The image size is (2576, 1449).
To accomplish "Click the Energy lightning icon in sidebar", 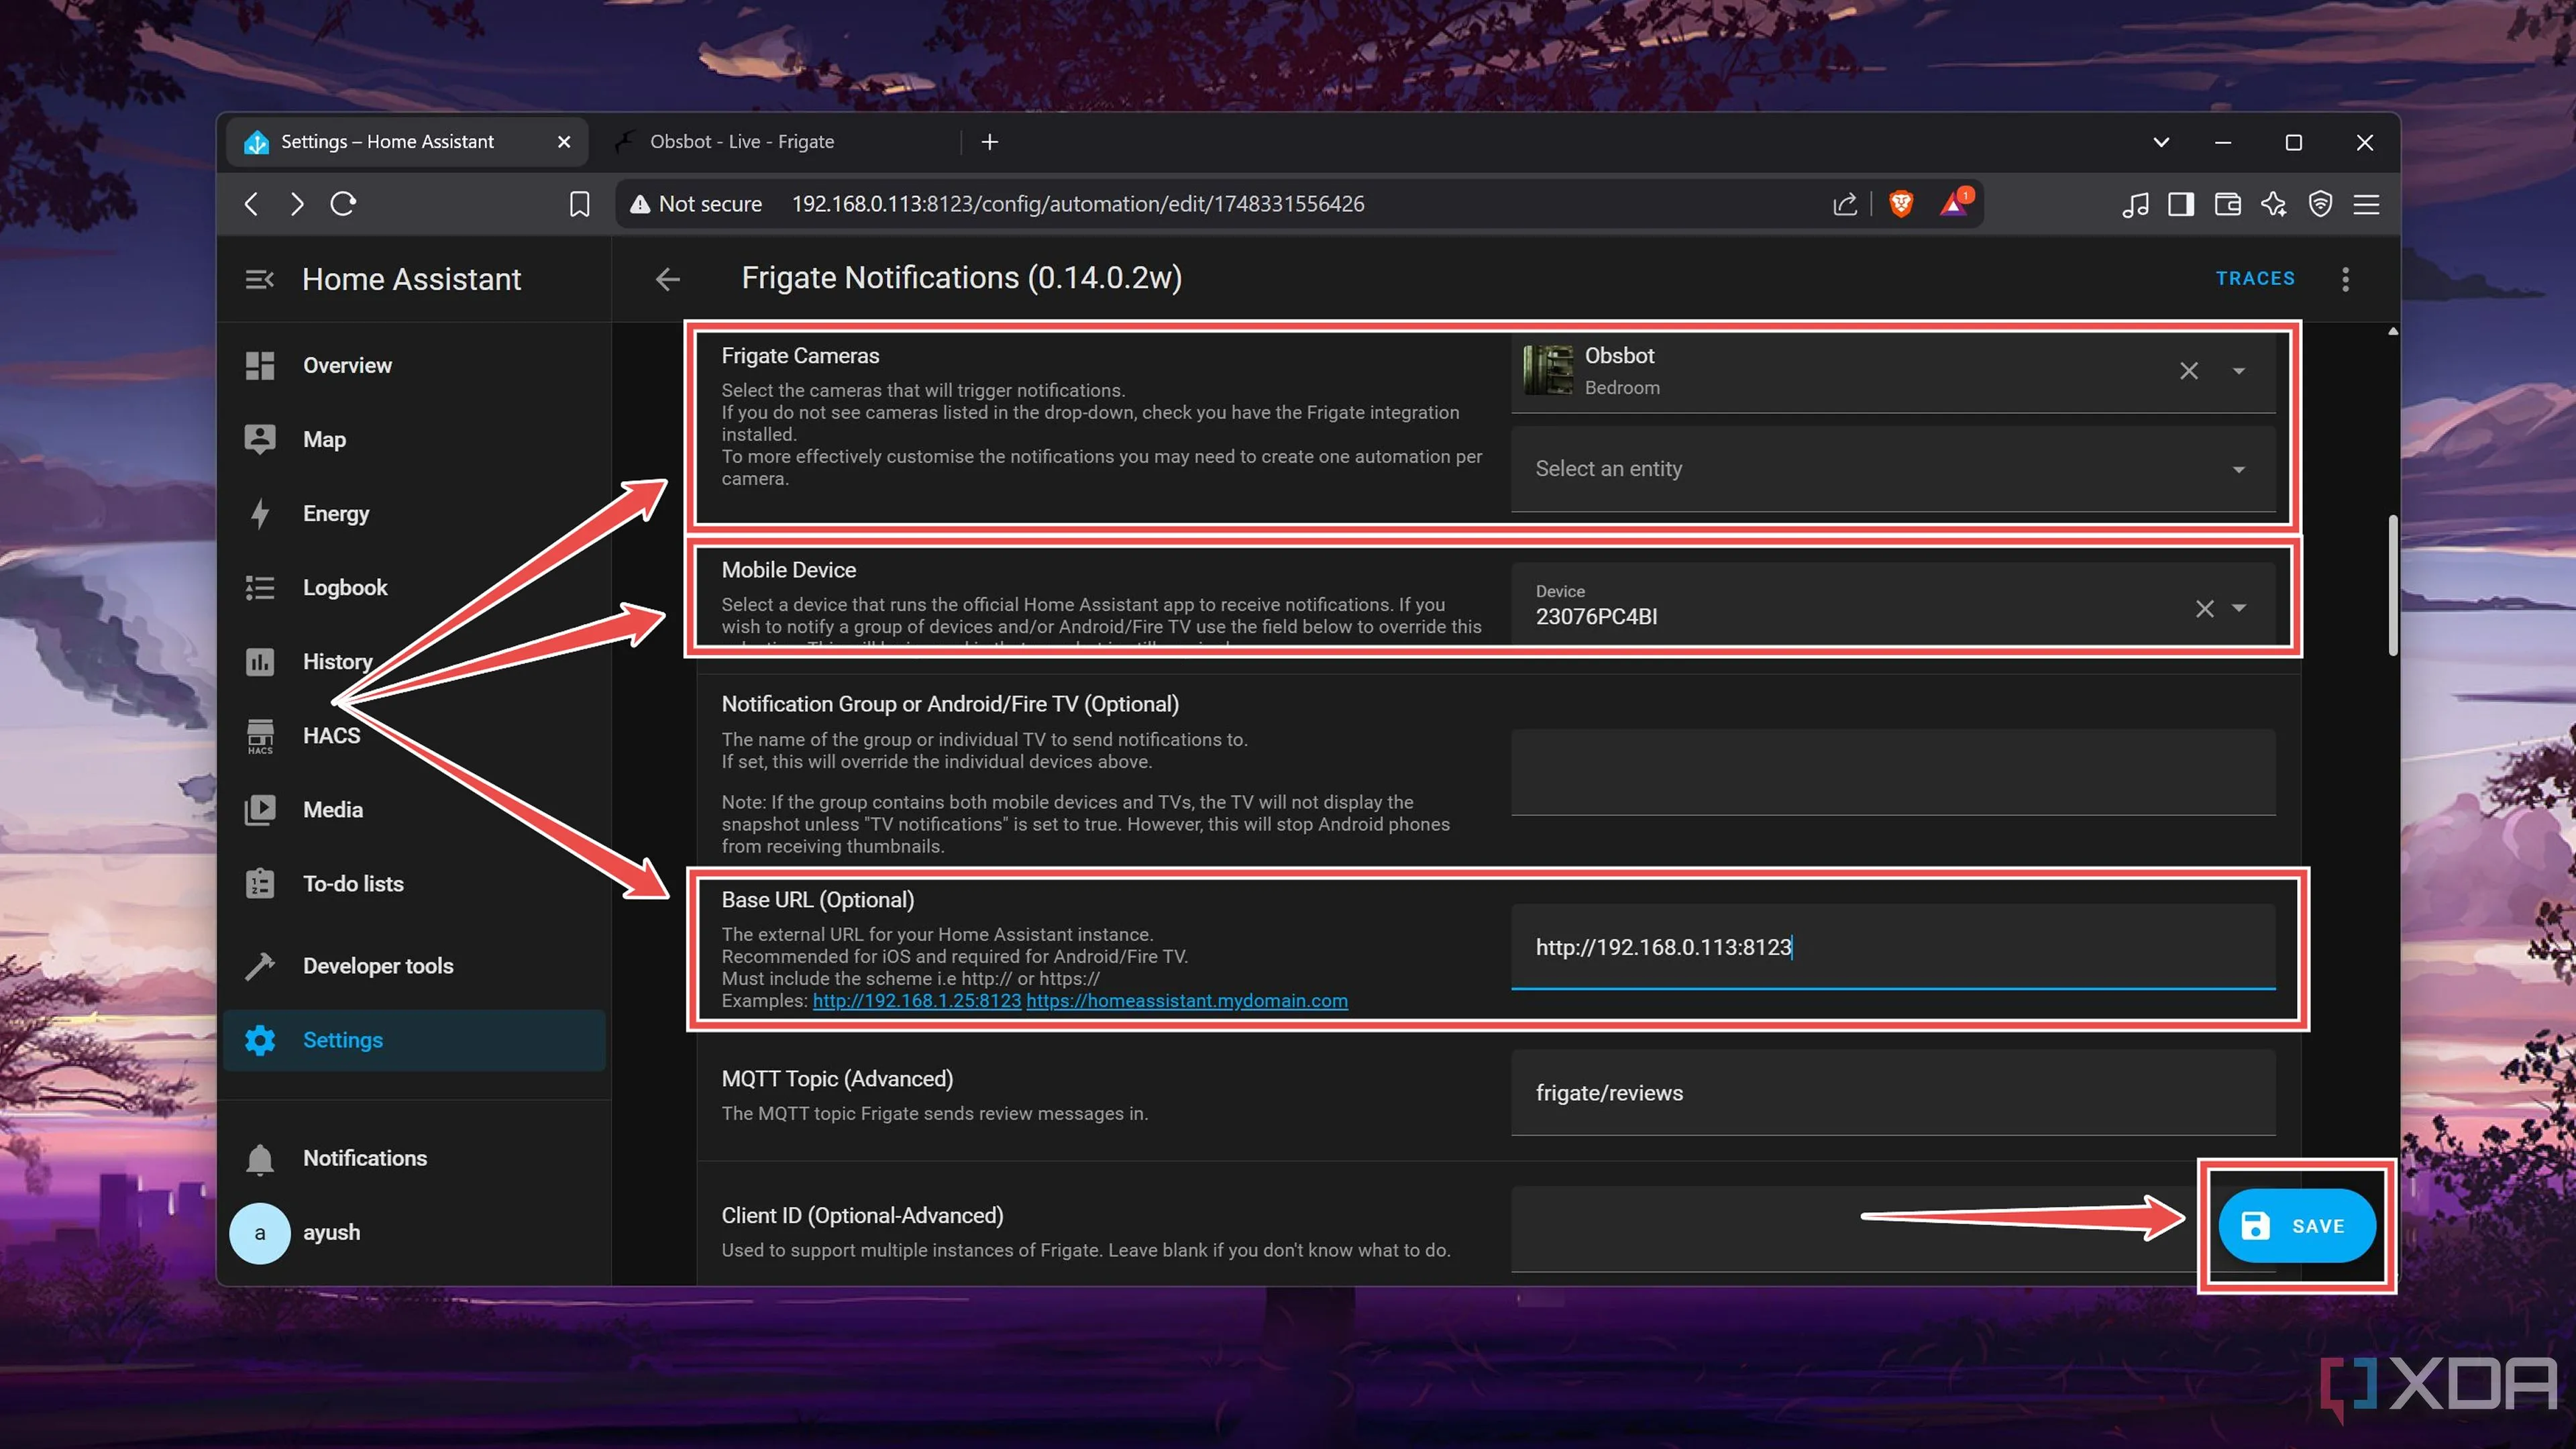I will tap(260, 513).
